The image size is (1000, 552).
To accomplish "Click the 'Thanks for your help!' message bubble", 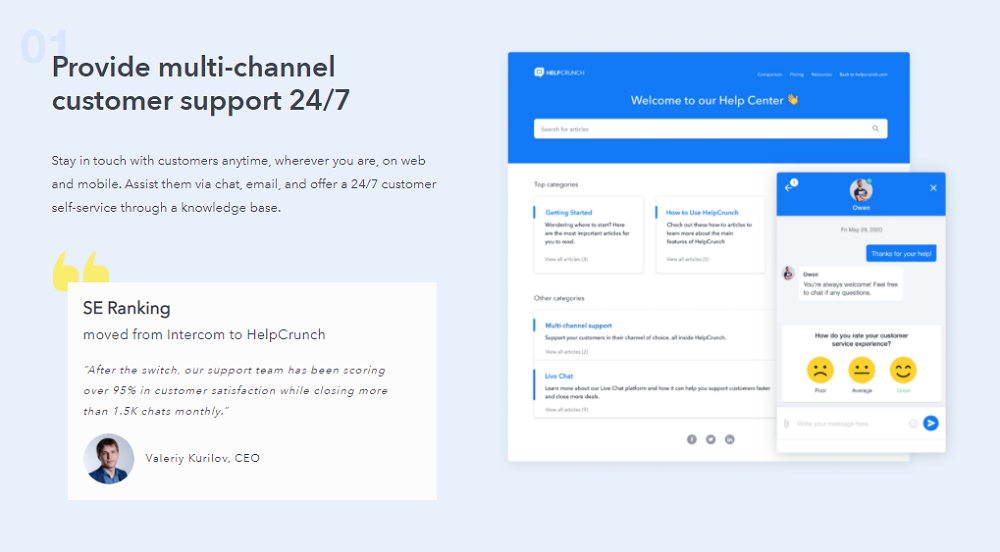I will (901, 253).
